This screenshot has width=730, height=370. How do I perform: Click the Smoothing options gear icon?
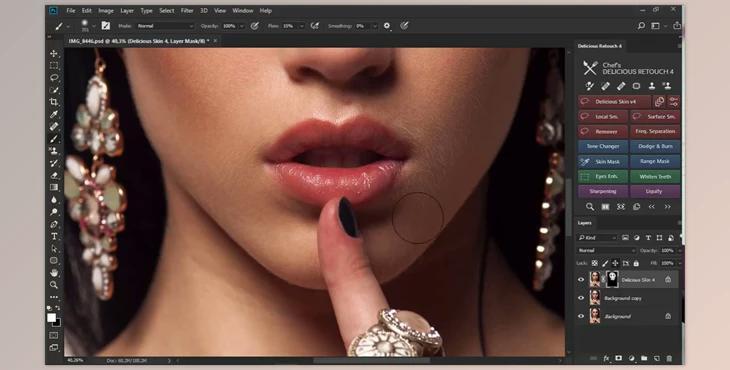coord(386,26)
